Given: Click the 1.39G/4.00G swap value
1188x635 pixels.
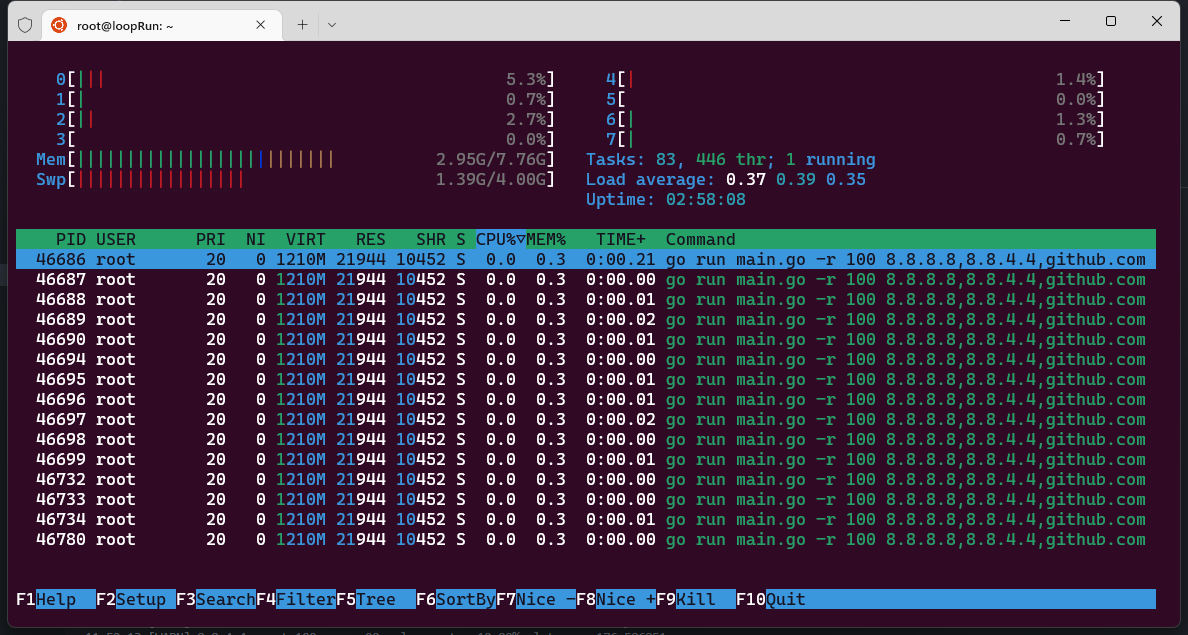Looking at the screenshot, I should 490,180.
